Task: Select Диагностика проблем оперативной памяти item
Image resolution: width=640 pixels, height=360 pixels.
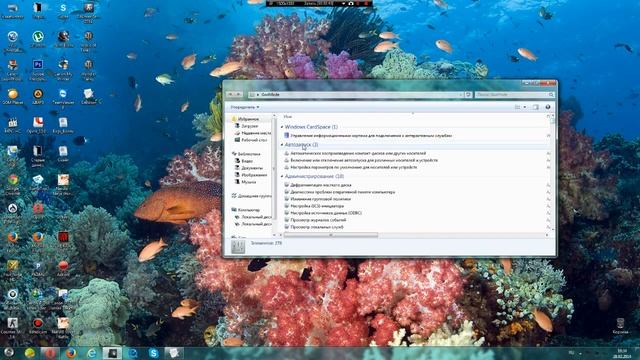Action: [340, 192]
